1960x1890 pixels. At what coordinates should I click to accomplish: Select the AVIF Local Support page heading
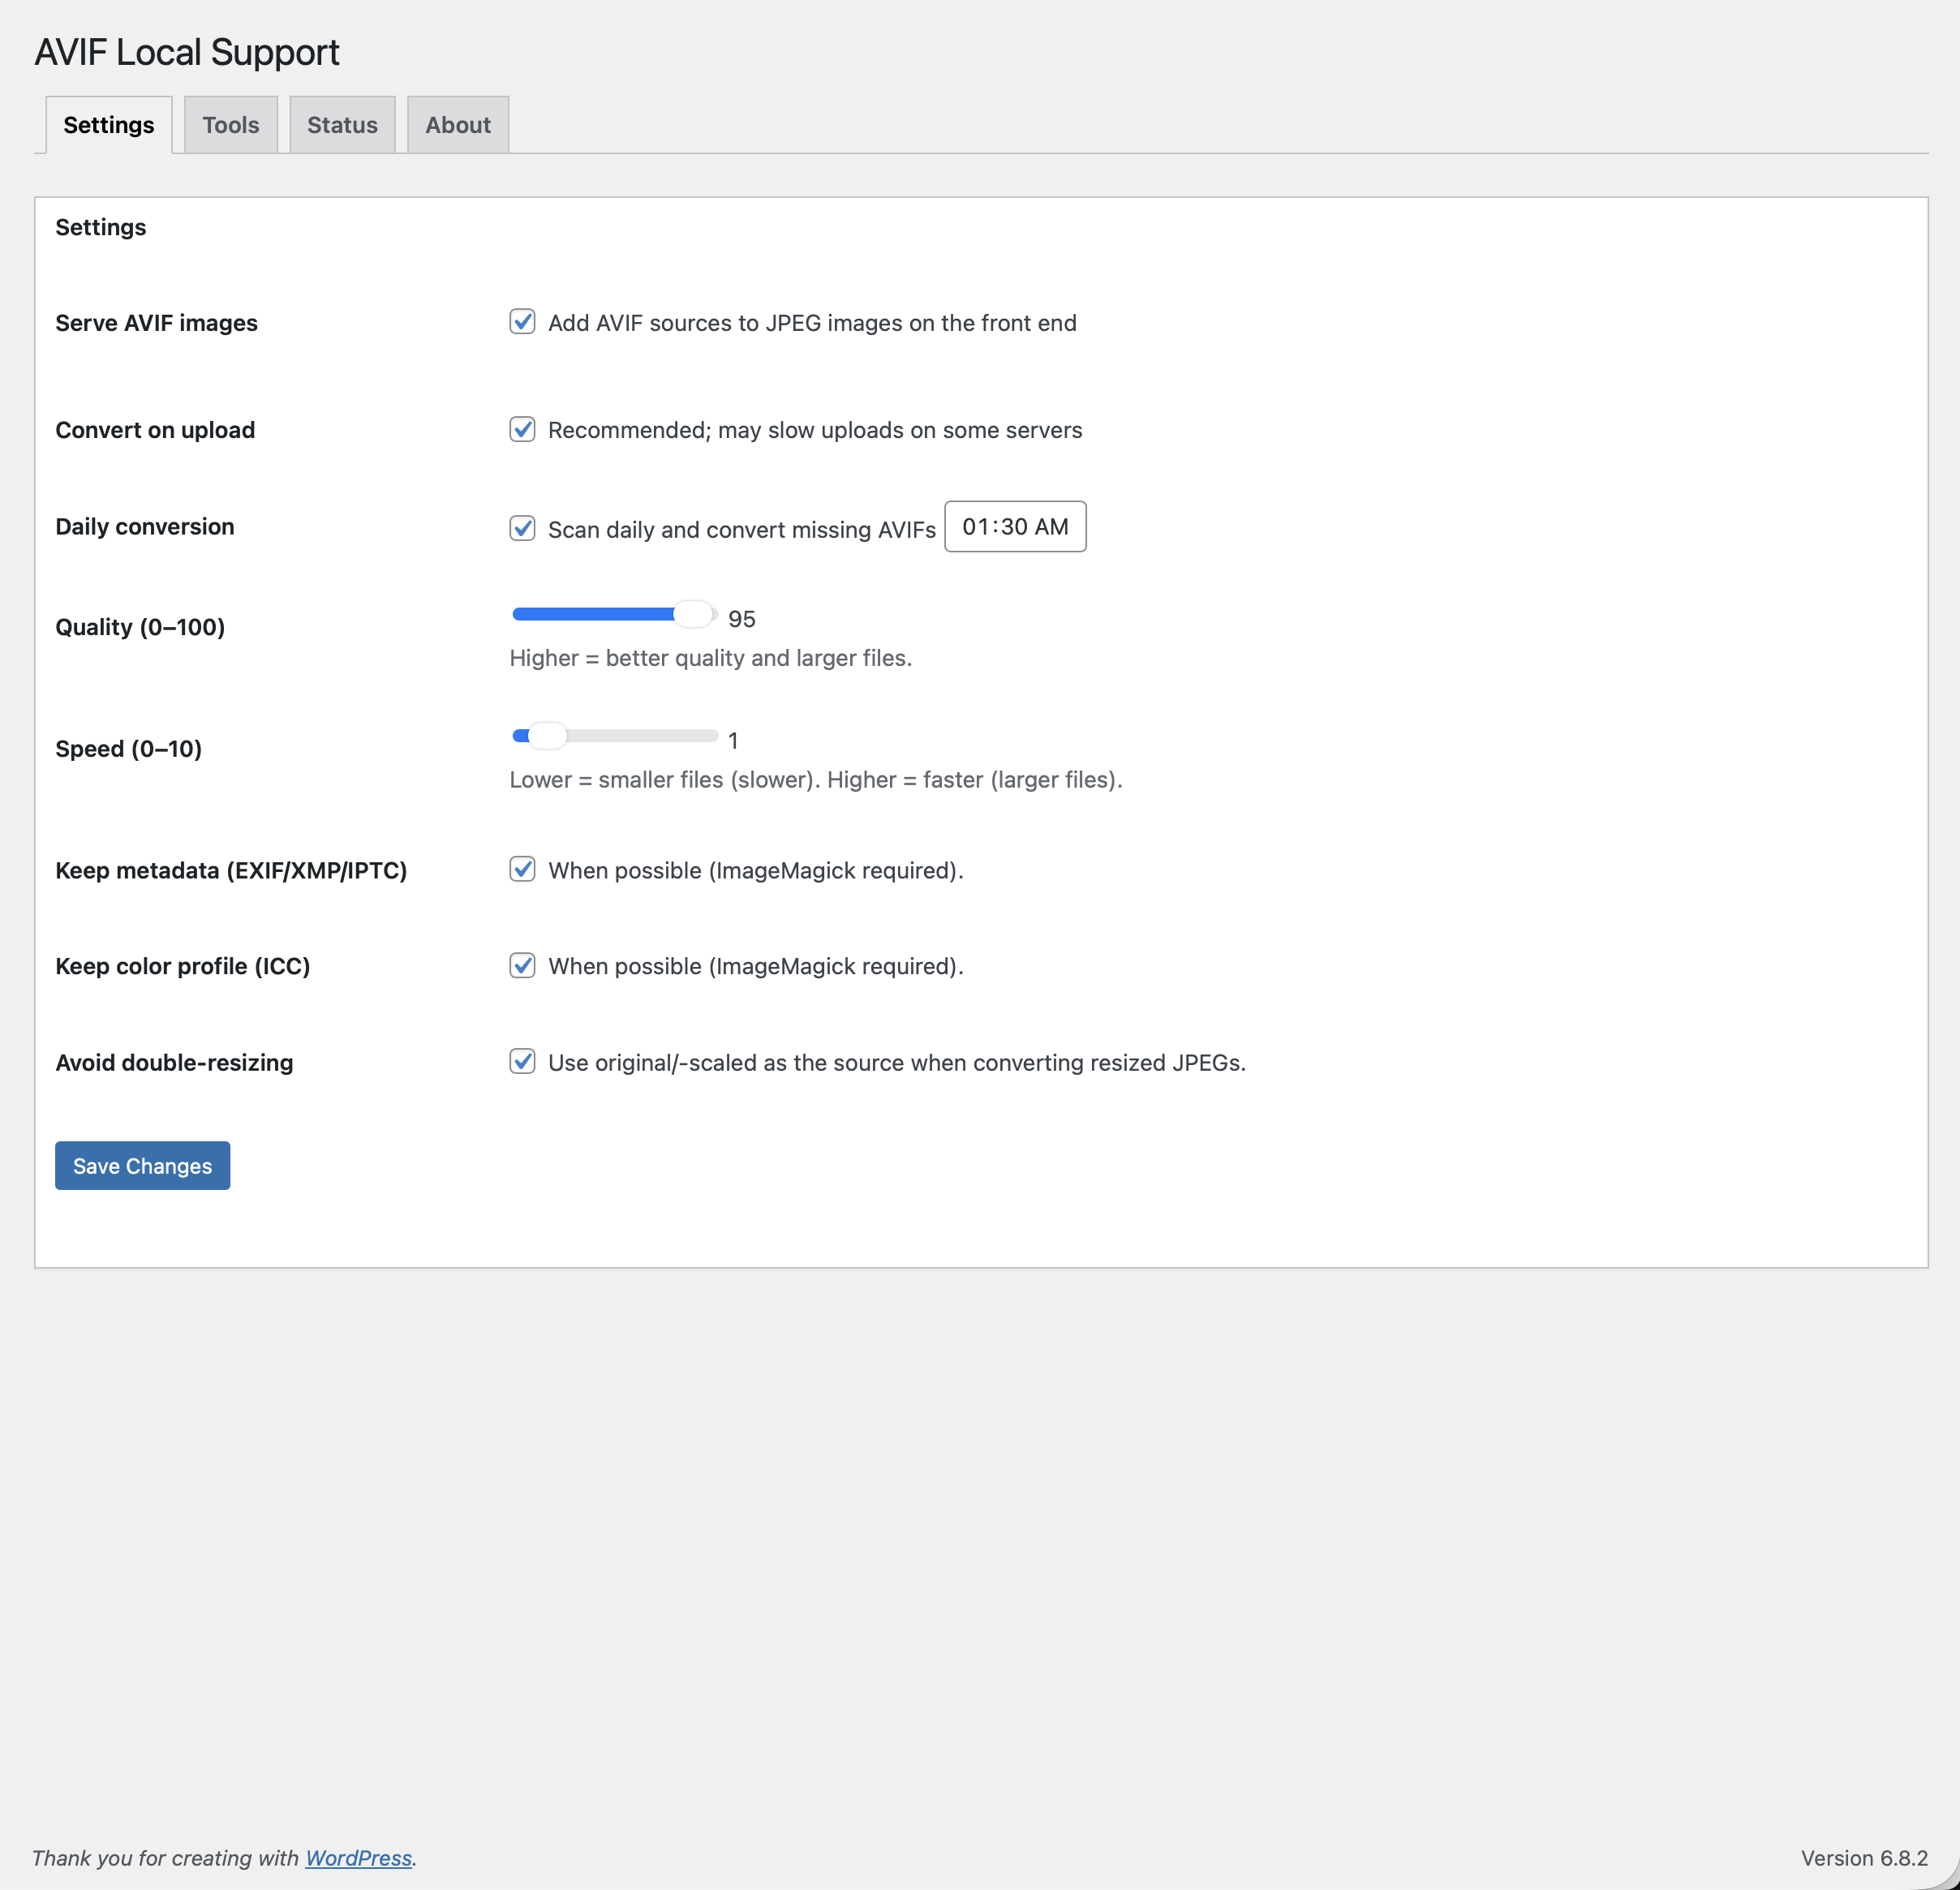tap(188, 51)
